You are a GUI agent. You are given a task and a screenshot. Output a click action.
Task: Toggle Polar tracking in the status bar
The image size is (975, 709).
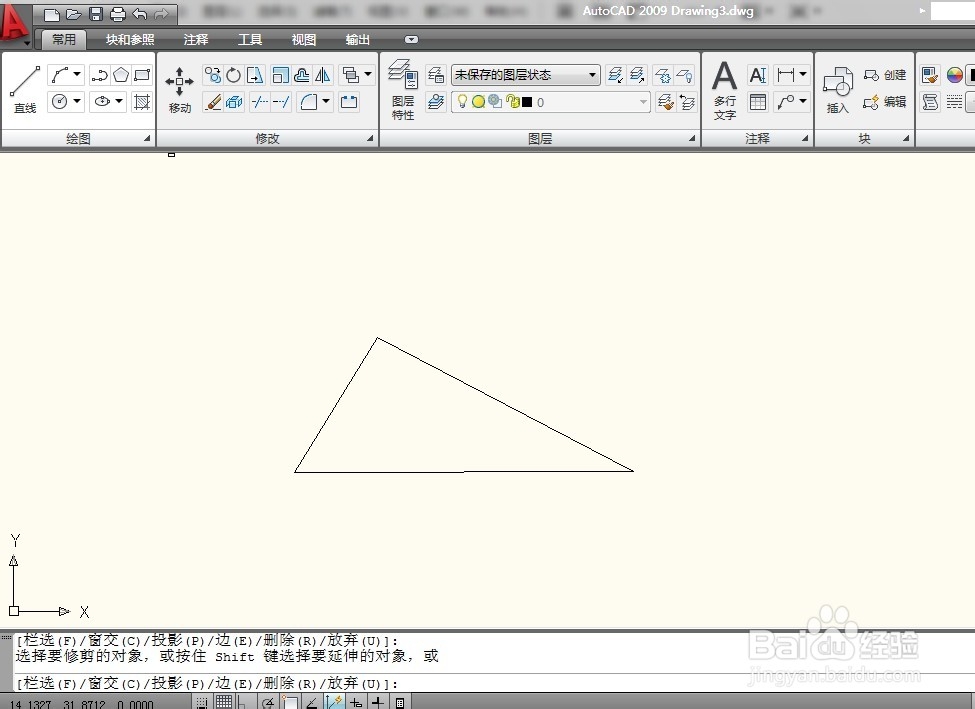[267, 703]
